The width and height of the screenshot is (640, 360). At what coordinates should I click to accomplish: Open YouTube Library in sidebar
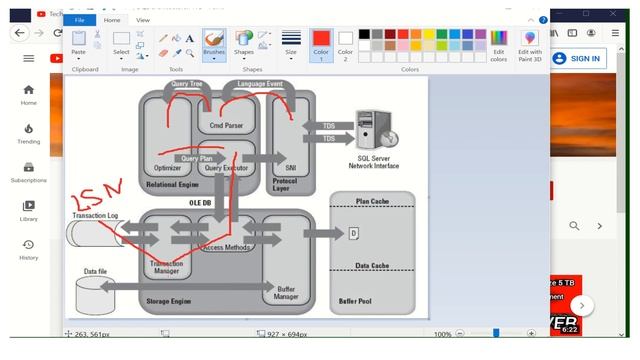29,211
